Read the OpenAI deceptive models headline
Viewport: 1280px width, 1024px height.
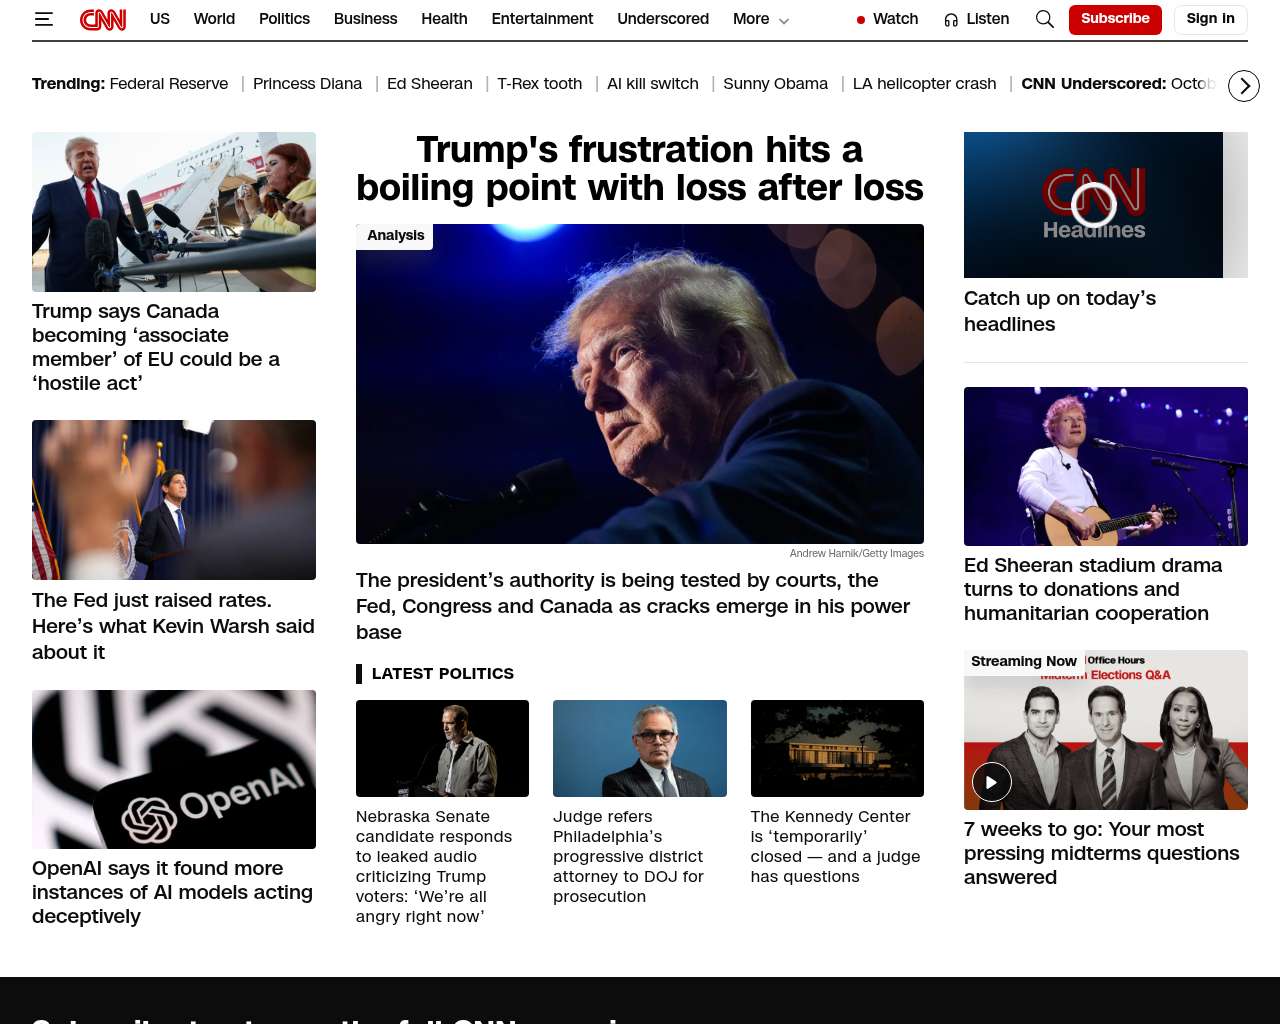tap(172, 892)
